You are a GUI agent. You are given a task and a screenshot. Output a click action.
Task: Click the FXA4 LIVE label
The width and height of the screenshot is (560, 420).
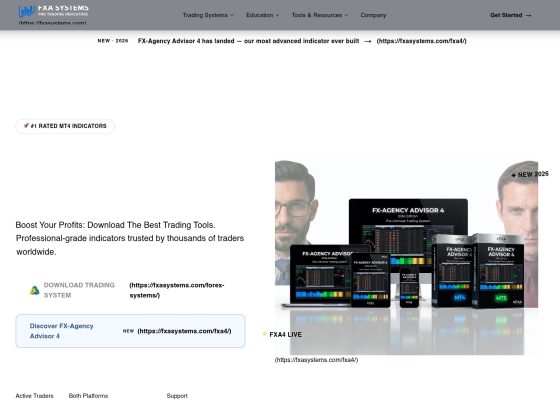click(285, 335)
